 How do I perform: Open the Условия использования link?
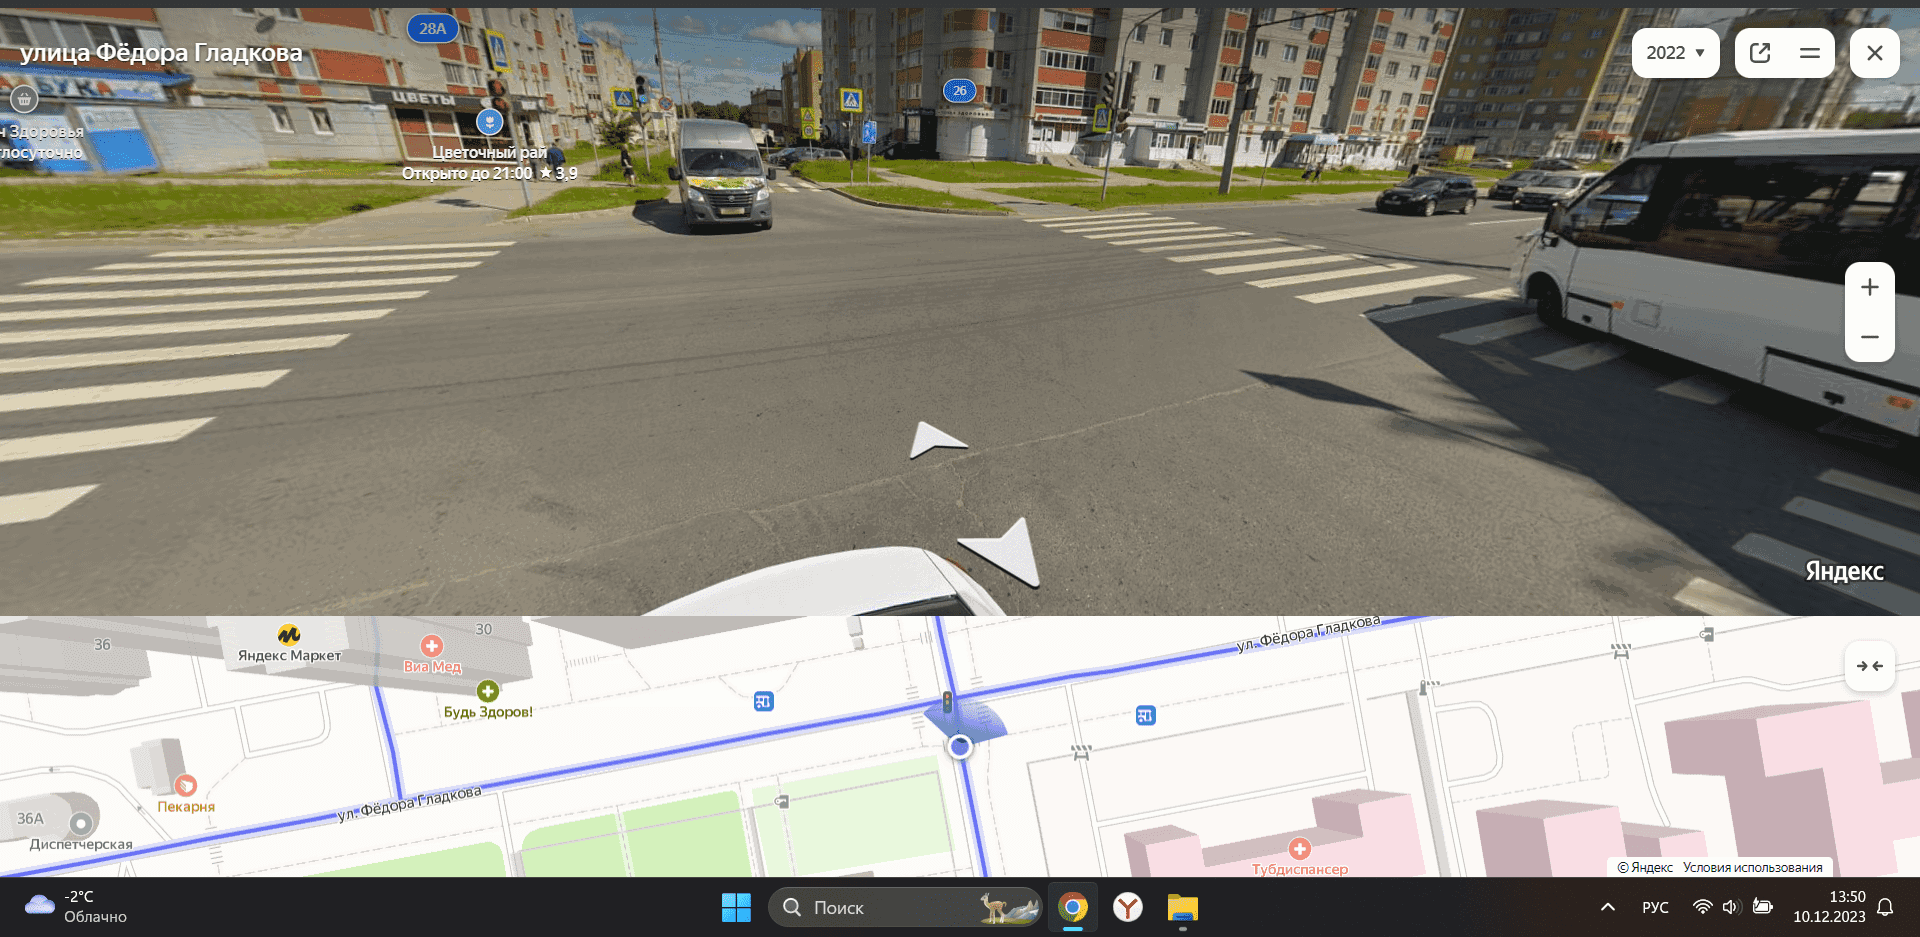[x=1752, y=867]
